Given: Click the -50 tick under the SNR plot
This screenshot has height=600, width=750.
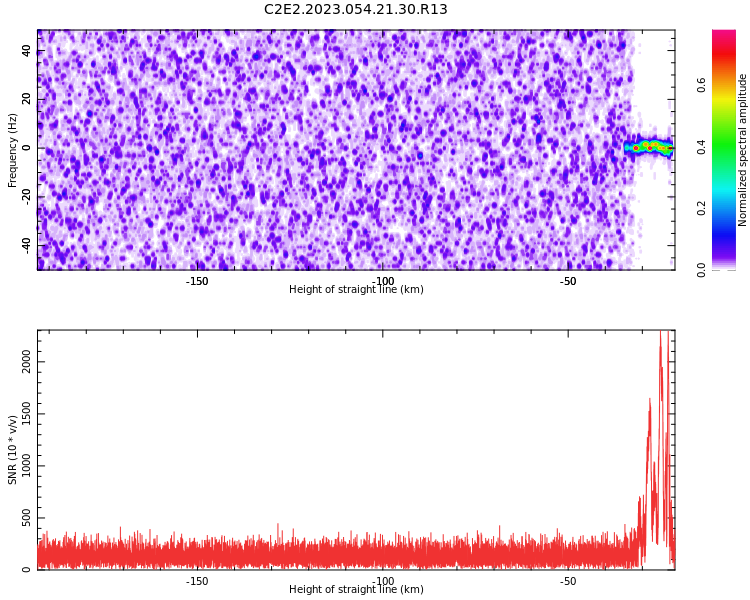Looking at the screenshot, I should coord(568,581).
